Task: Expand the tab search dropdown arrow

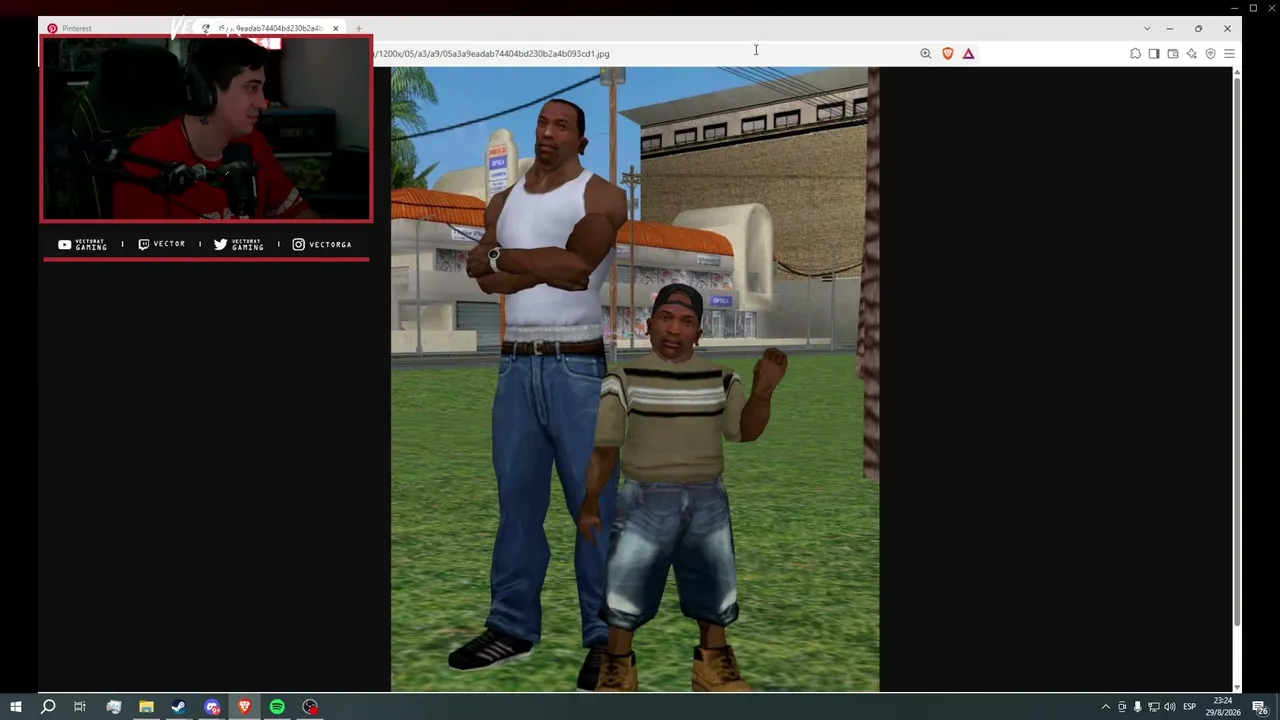Action: click(1147, 28)
